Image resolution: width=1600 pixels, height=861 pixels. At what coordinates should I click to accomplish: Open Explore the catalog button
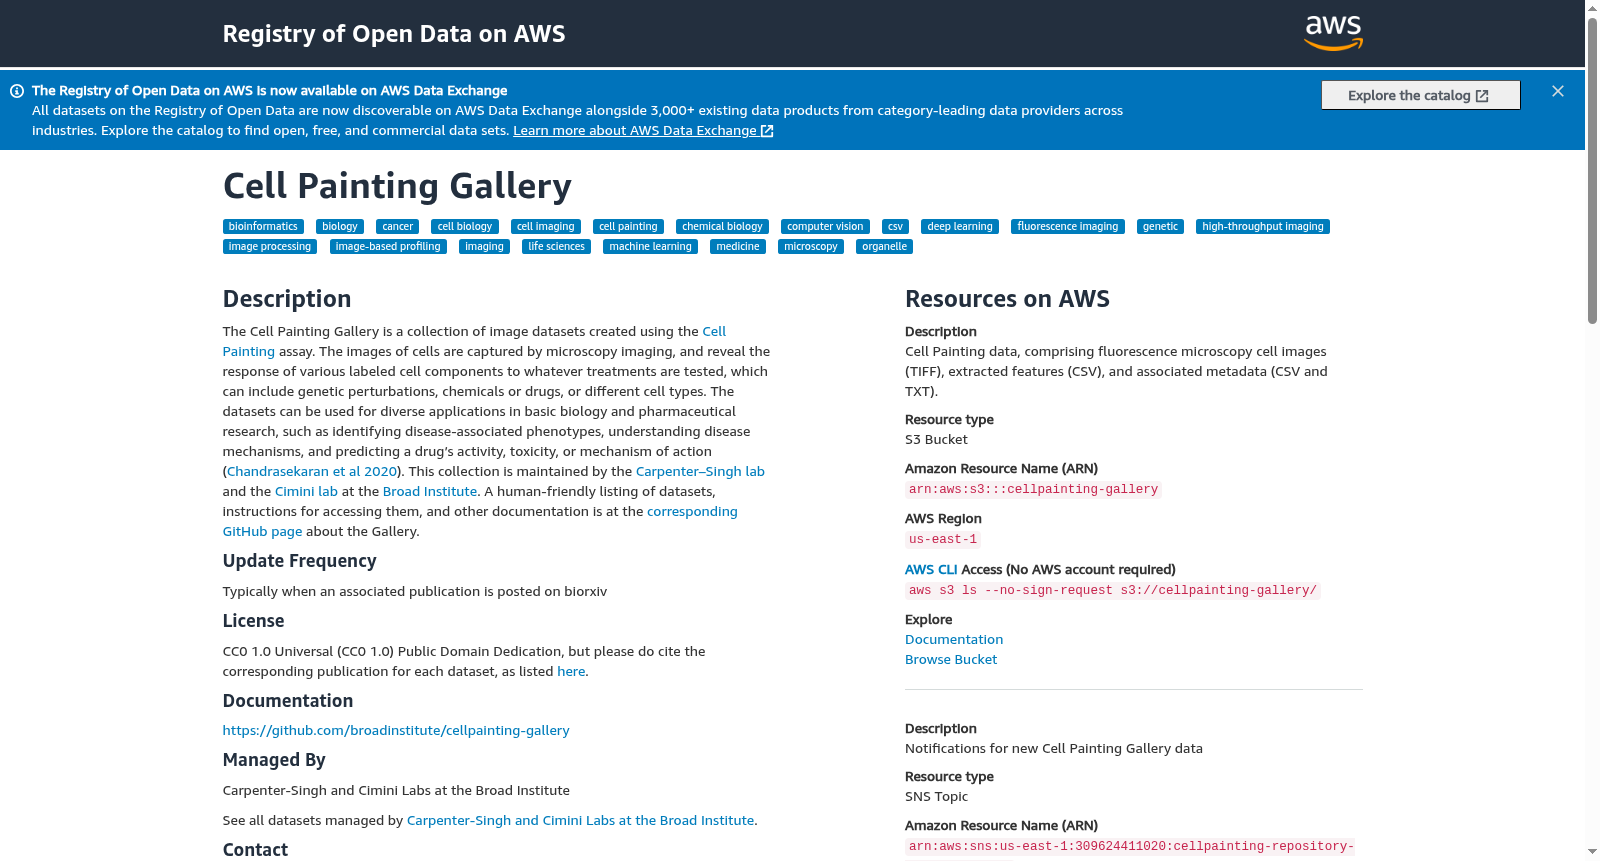[1420, 95]
